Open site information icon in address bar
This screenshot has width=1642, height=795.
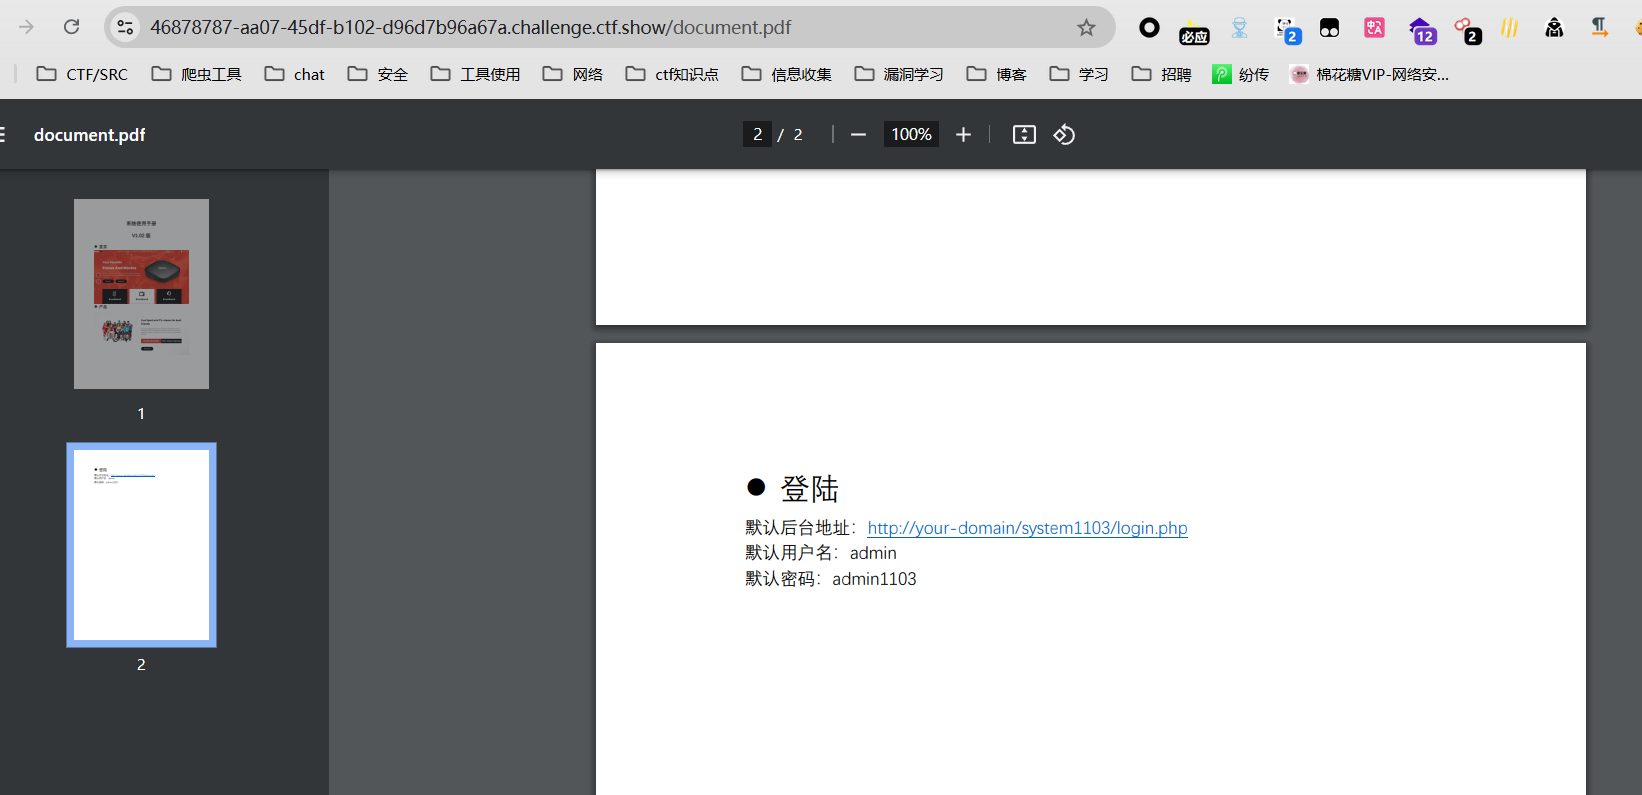[125, 27]
